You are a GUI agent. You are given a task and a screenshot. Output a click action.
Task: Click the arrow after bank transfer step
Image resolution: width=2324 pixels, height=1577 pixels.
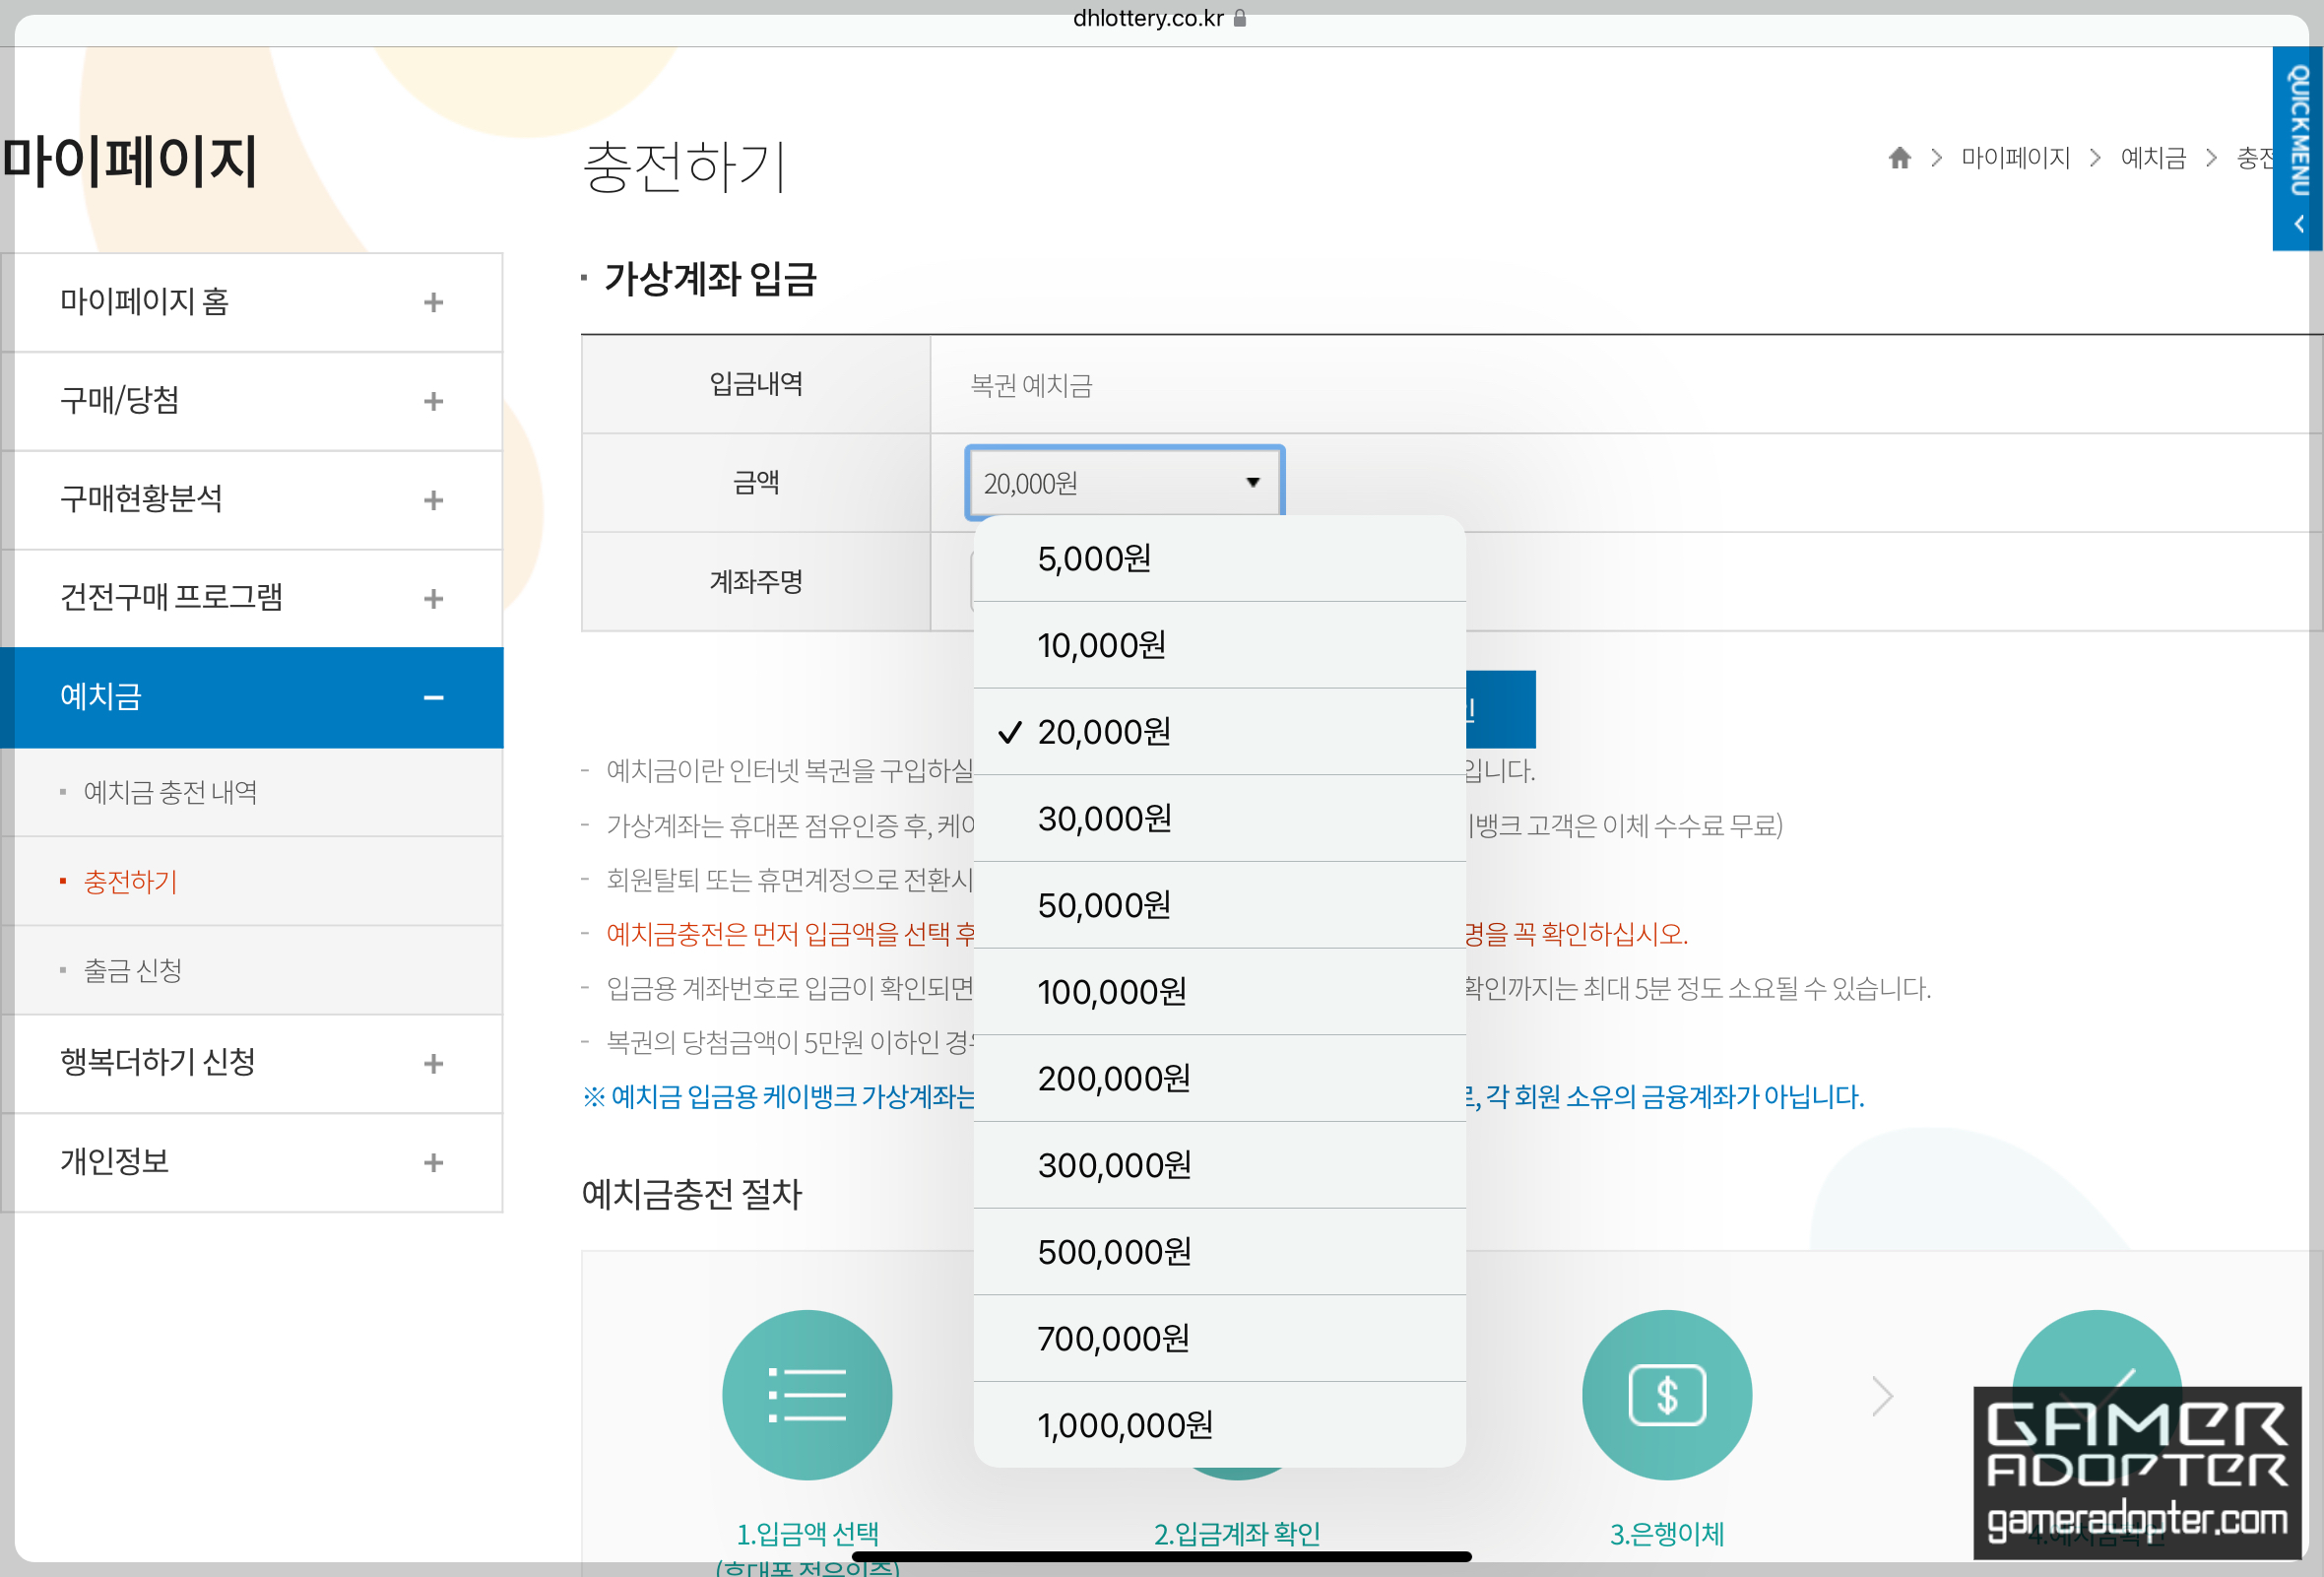tap(1882, 1395)
